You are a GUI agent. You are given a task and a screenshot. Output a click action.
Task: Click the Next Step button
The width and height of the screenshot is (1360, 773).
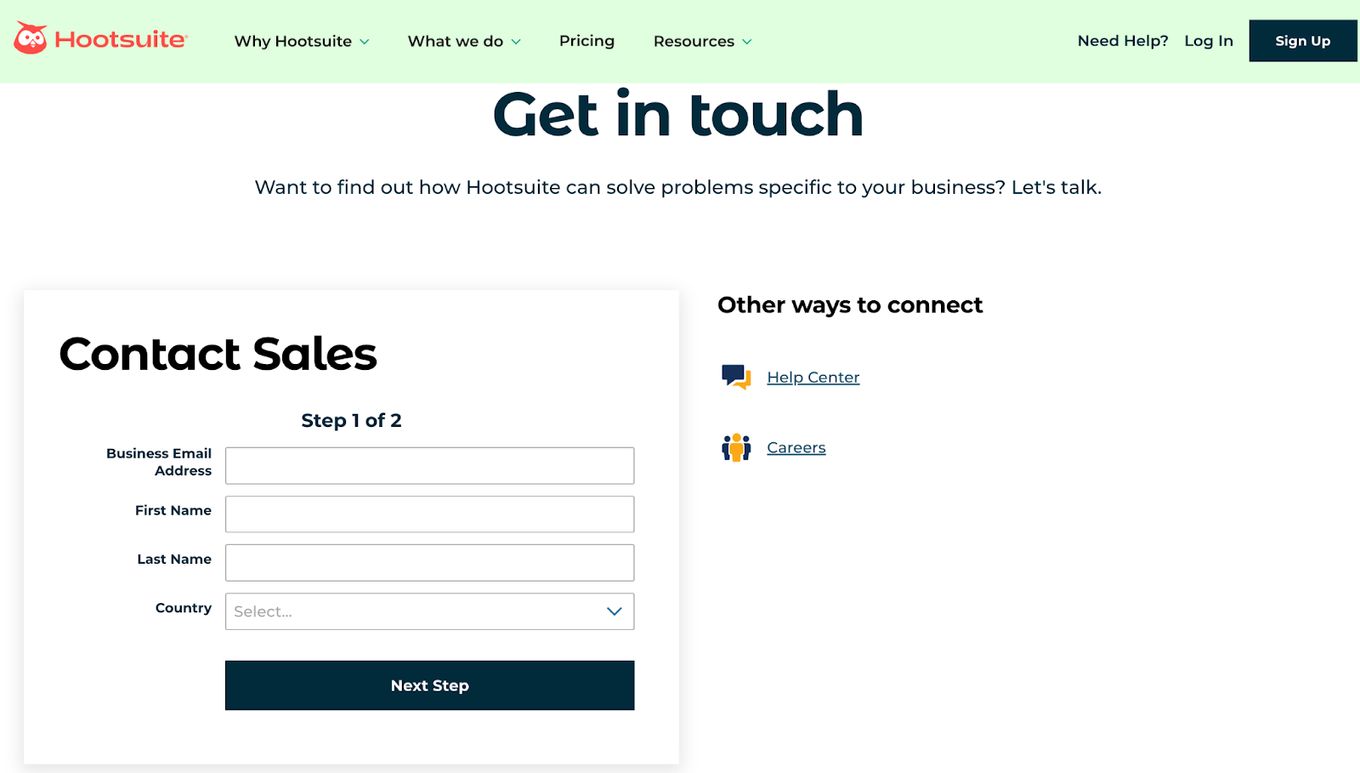coord(430,685)
